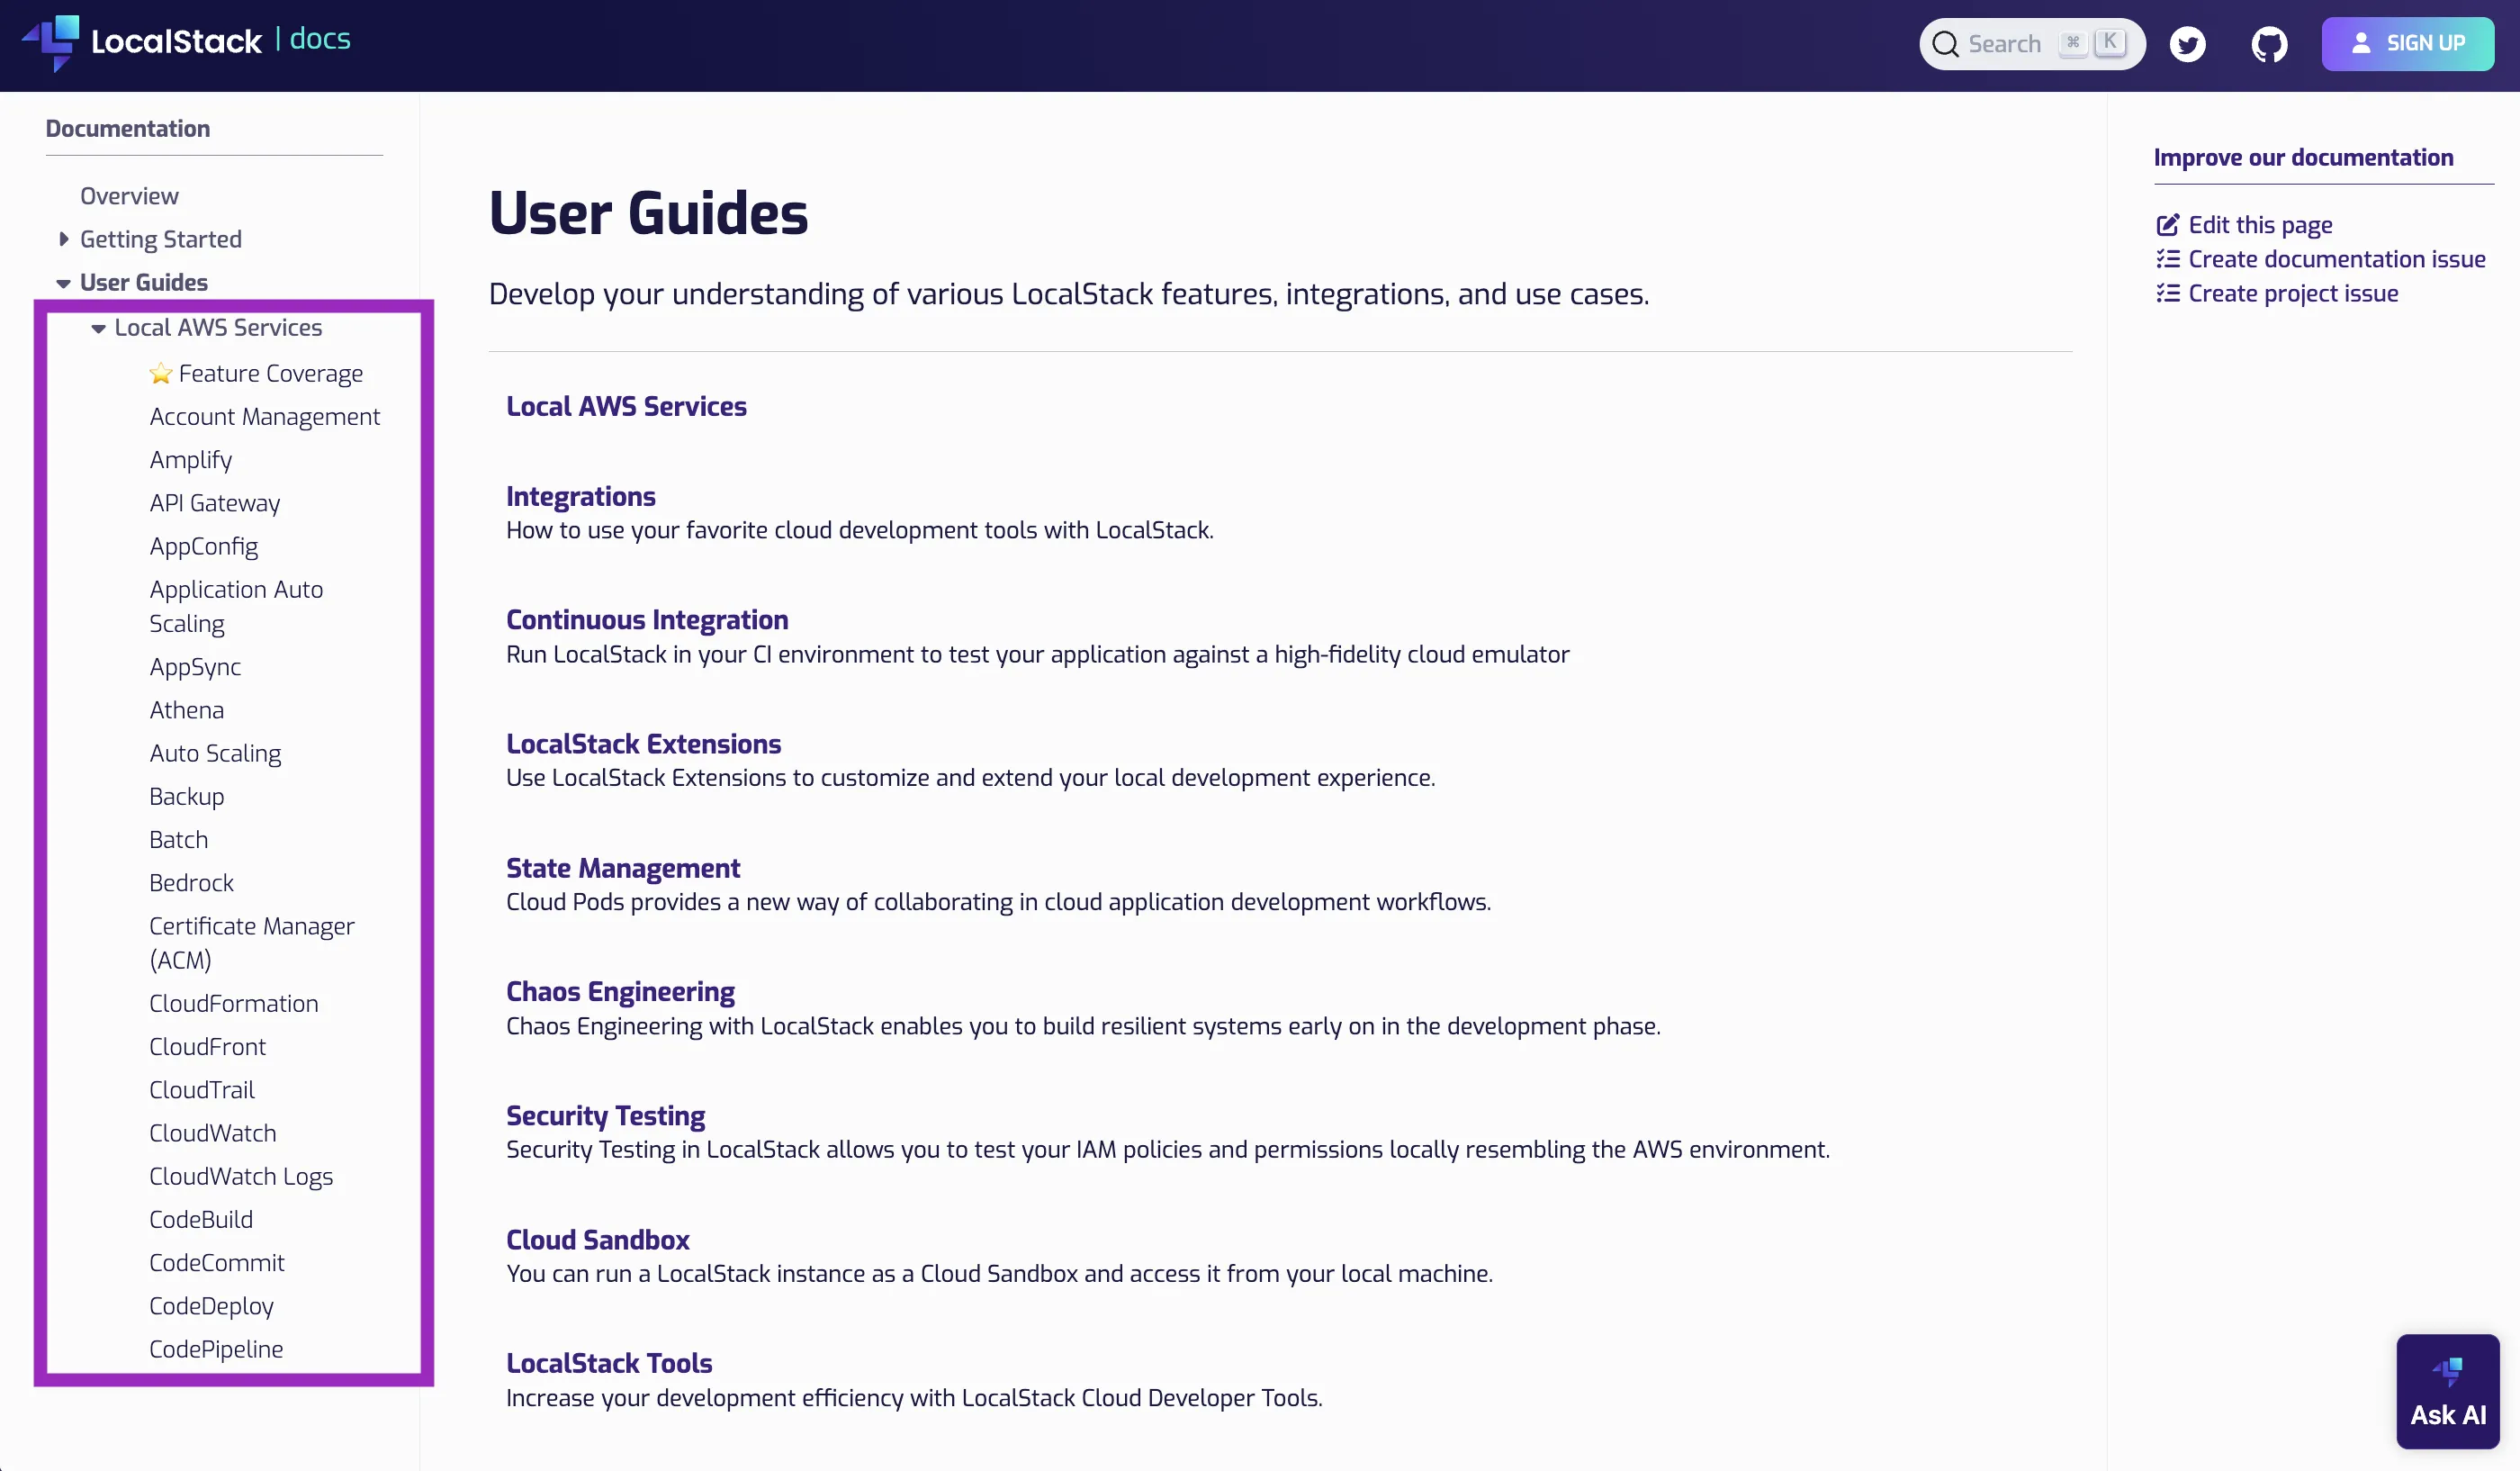Collapse the Local AWS Services section
Viewport: 2520px width, 1471px height.
tap(98, 328)
